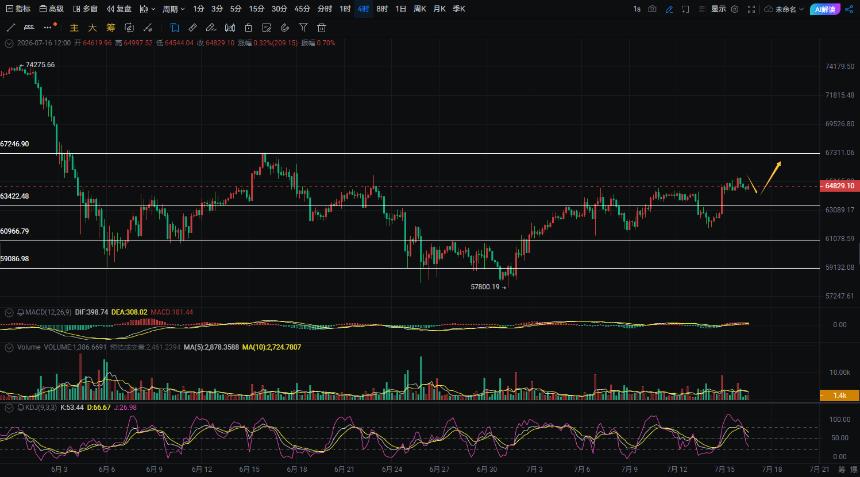The image size is (860, 477).
Task: Click the orange 1.4k volume tag
Action: pyautogui.click(x=839, y=395)
